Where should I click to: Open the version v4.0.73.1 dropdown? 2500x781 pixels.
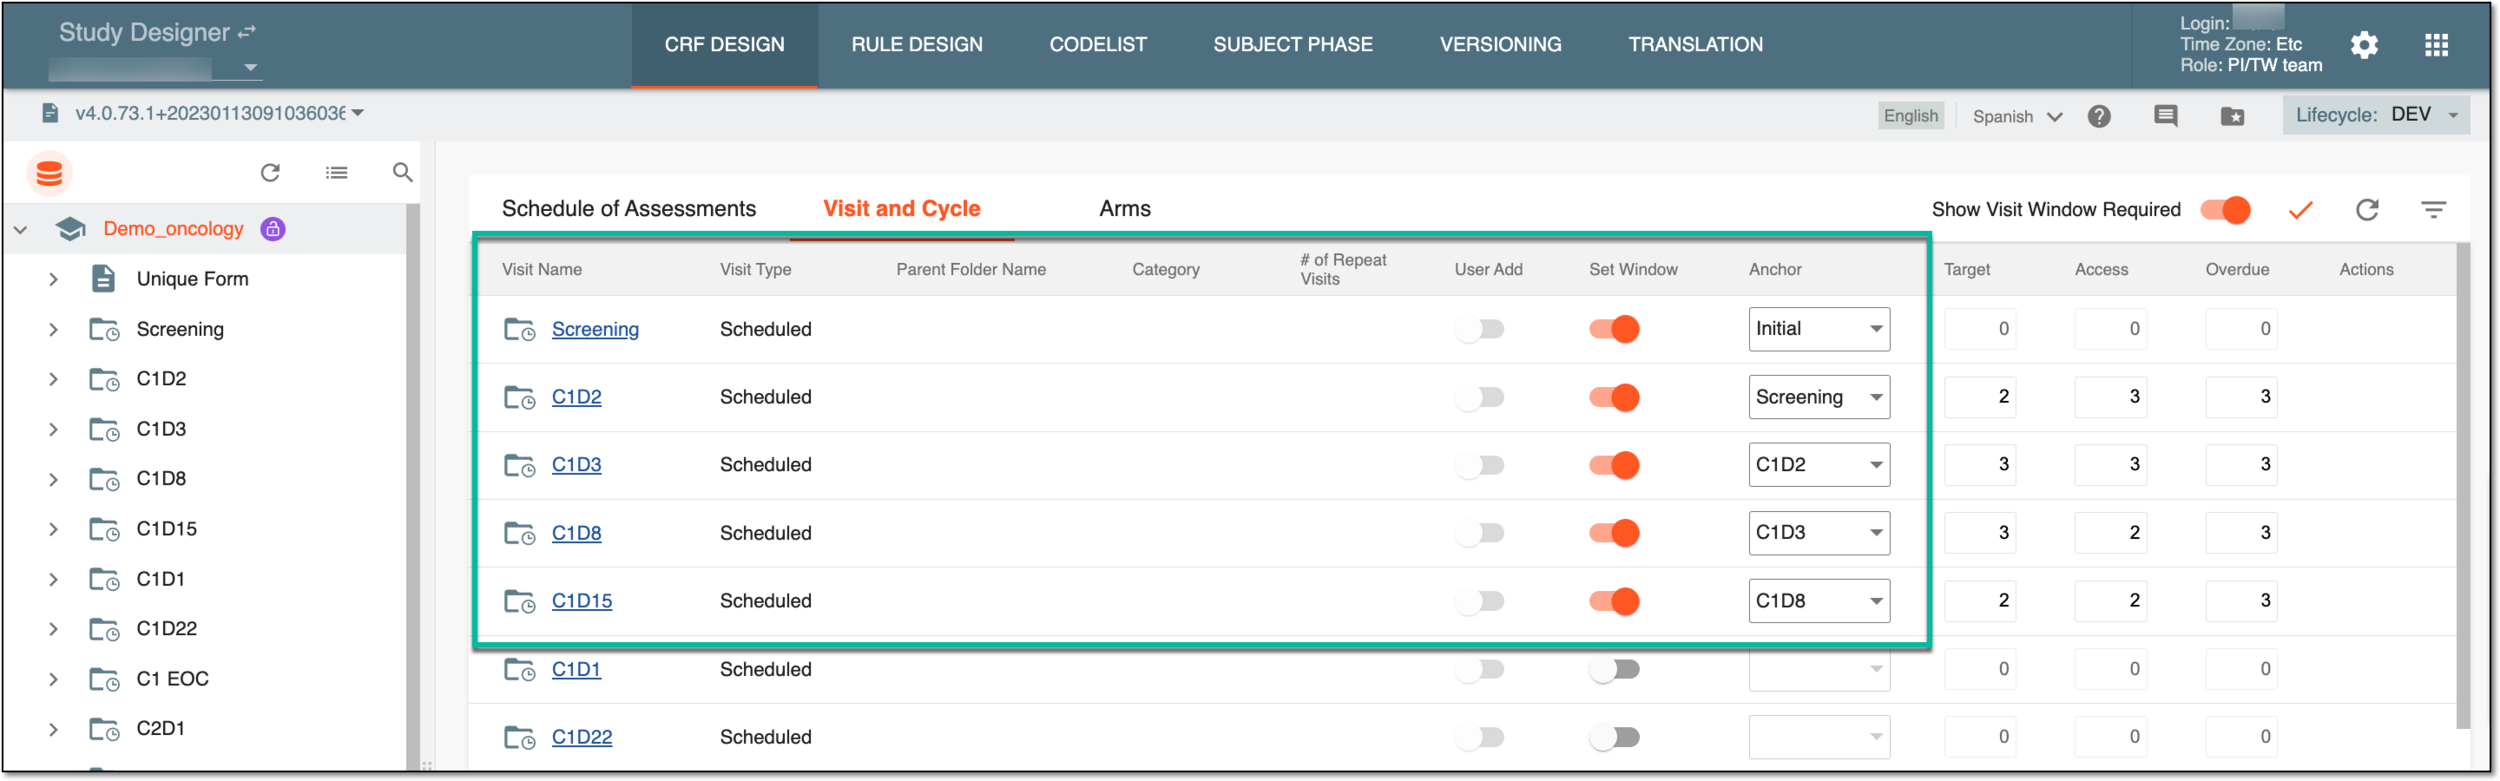(219, 113)
